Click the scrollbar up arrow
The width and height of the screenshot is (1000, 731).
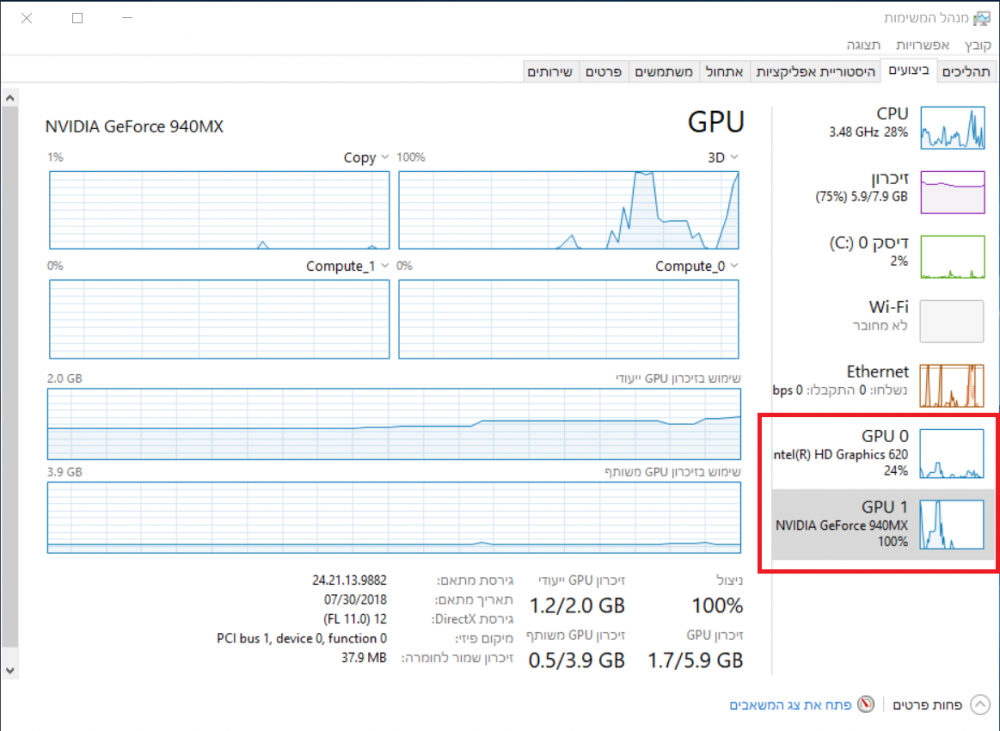(10, 98)
